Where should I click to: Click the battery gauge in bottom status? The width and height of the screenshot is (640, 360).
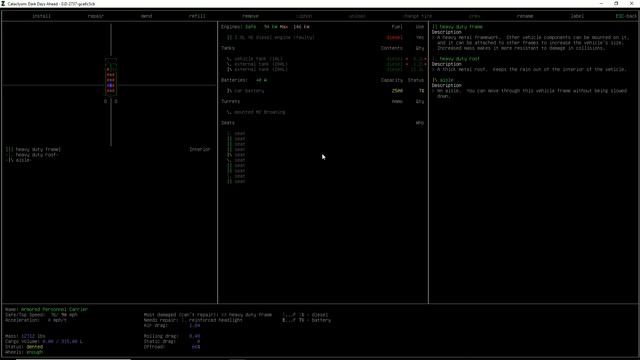(307, 320)
